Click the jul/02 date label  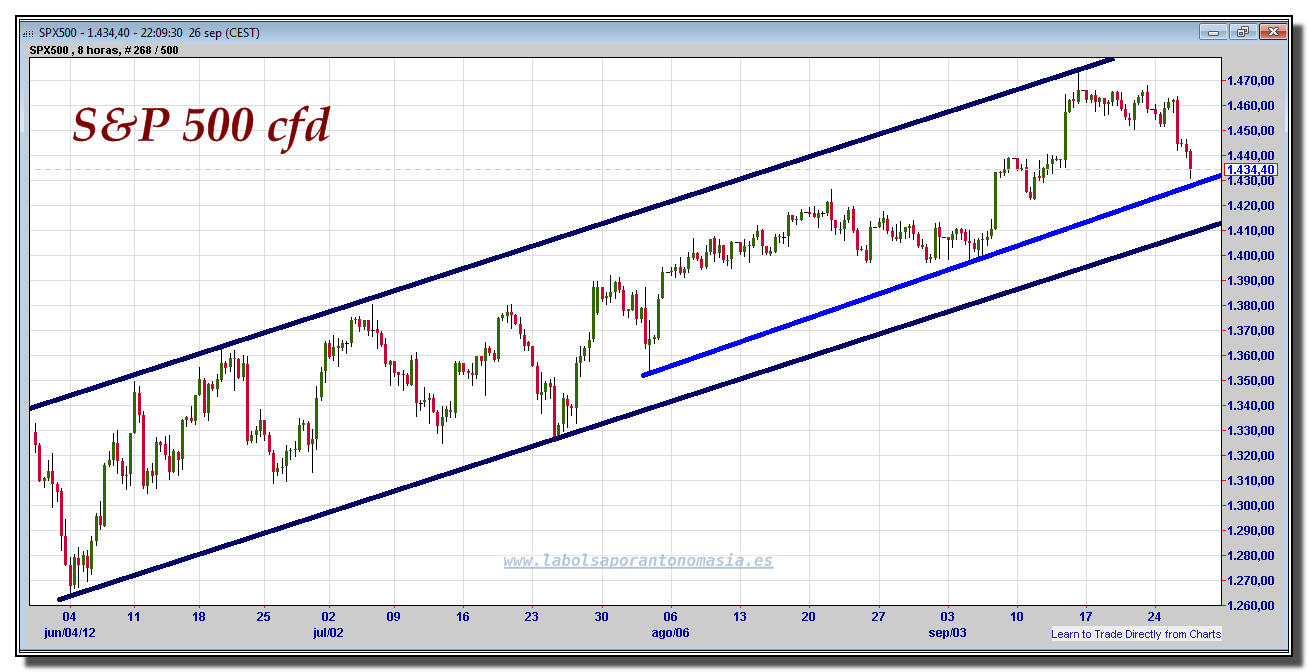pos(328,632)
